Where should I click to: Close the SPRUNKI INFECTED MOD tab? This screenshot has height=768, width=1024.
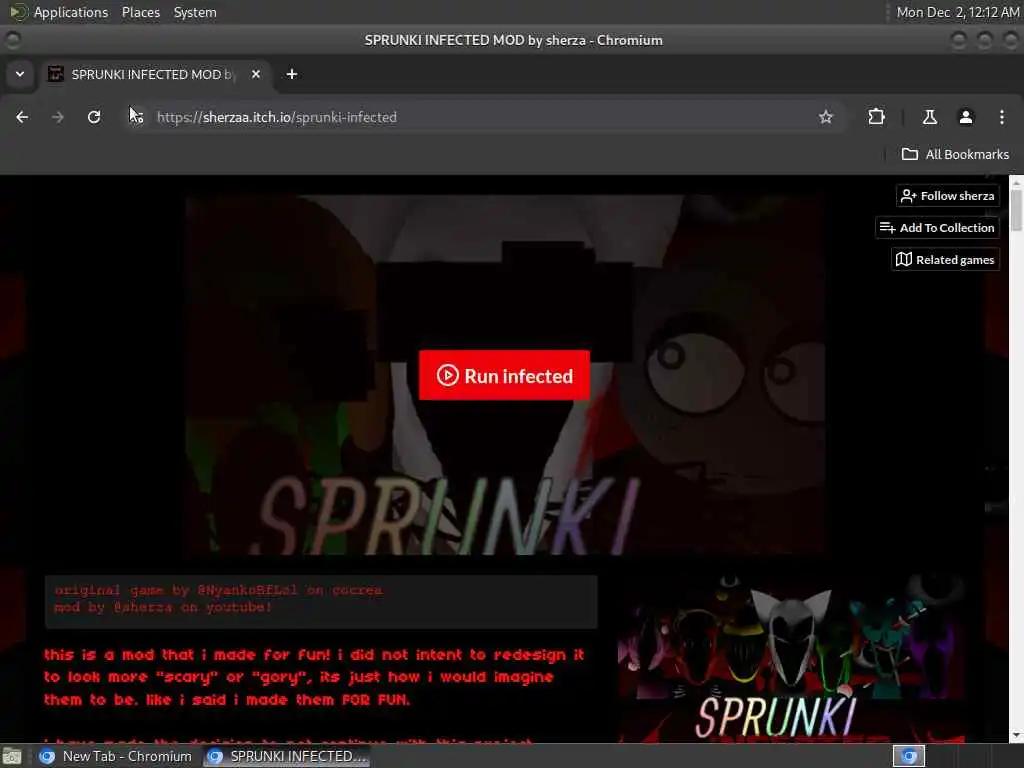(256, 74)
